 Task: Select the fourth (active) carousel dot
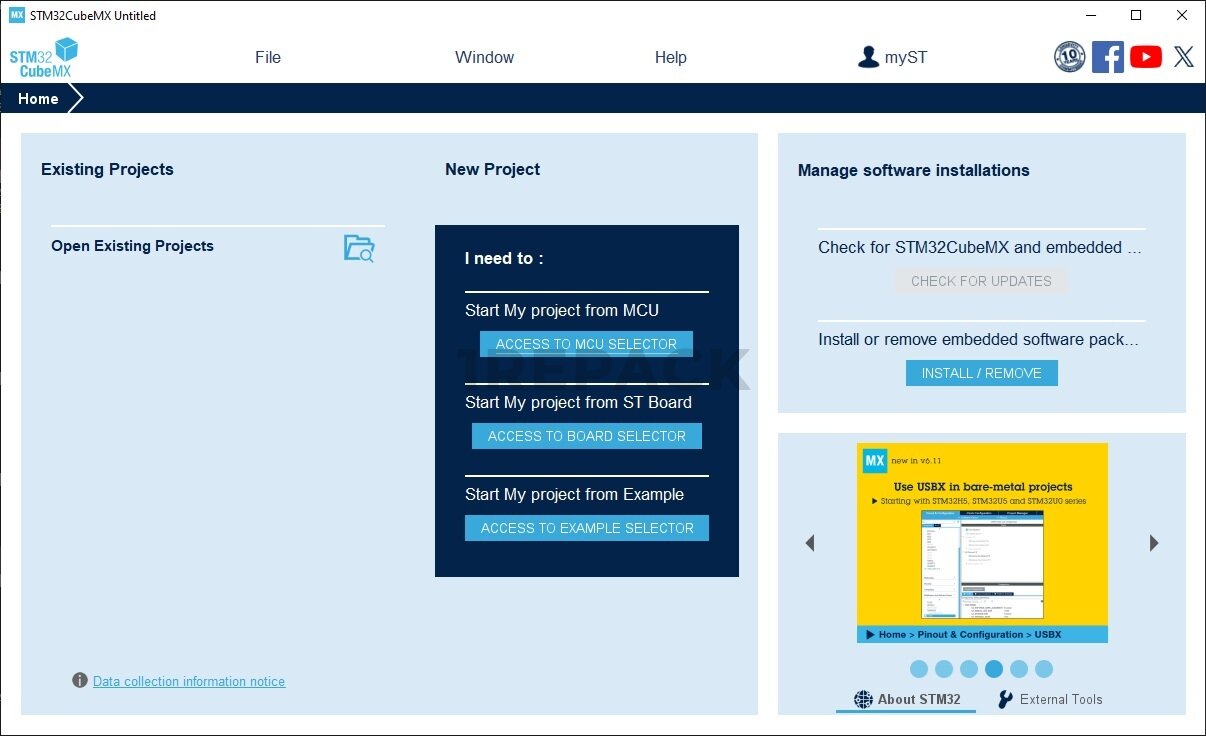coord(994,669)
